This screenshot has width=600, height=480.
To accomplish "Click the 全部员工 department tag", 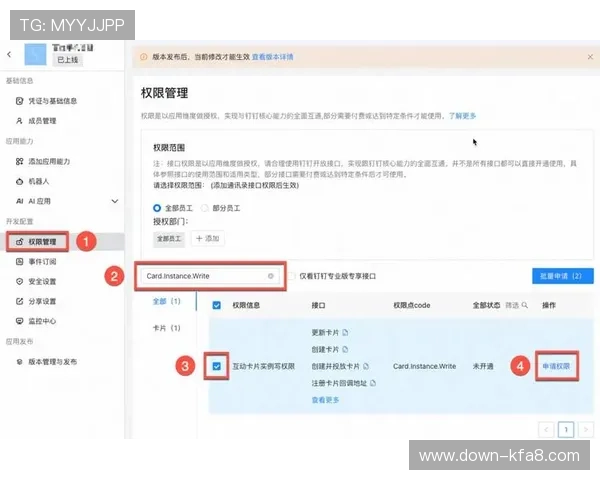I will tap(169, 238).
